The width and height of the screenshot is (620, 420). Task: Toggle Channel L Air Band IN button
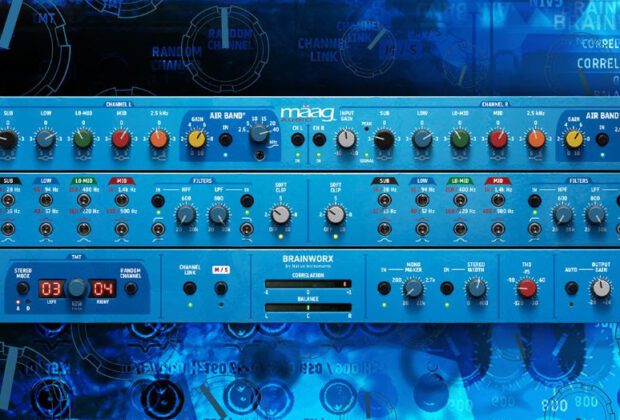[225, 140]
